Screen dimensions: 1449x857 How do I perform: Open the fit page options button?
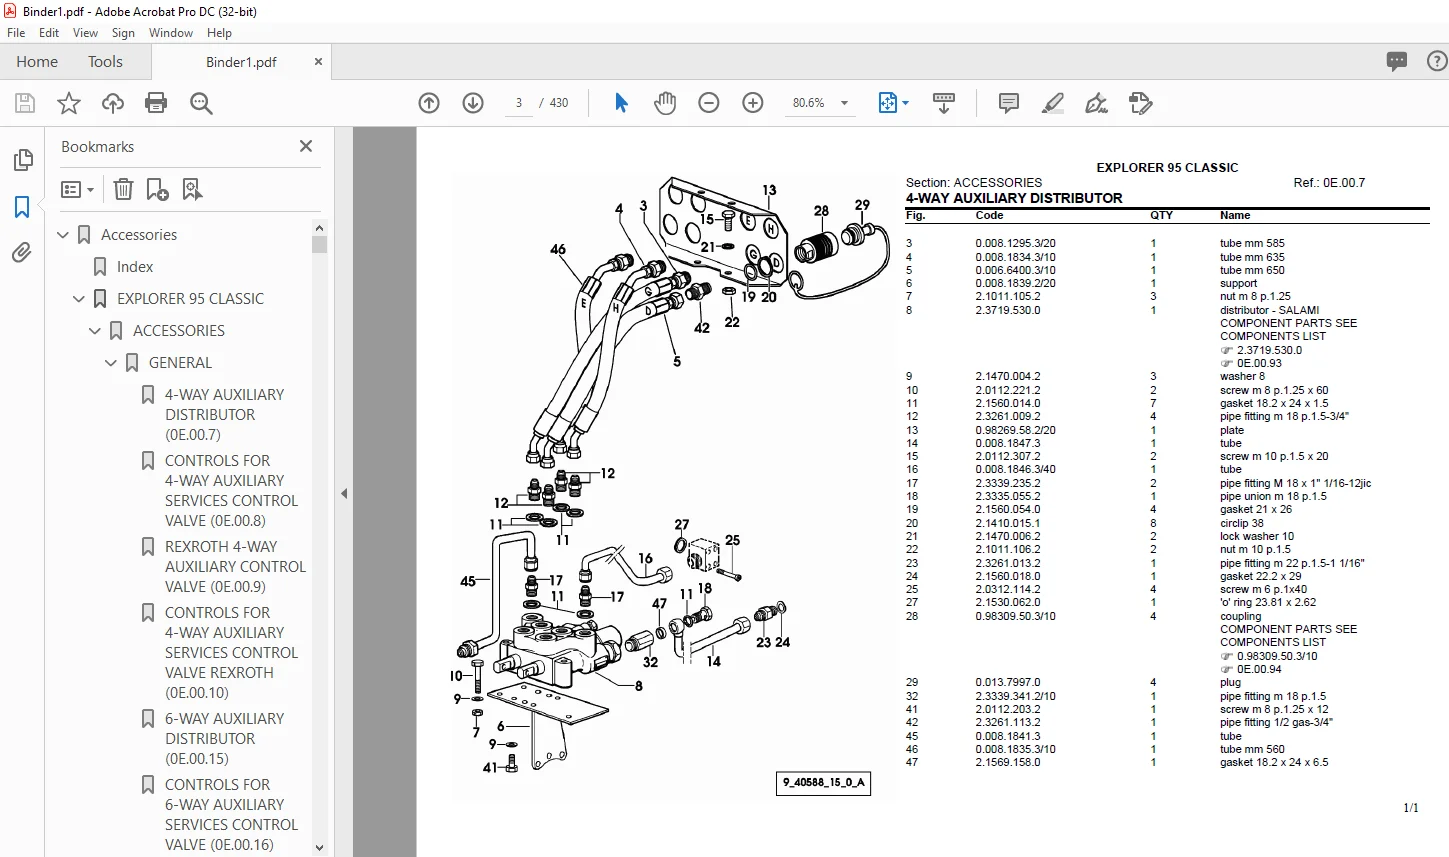point(893,103)
